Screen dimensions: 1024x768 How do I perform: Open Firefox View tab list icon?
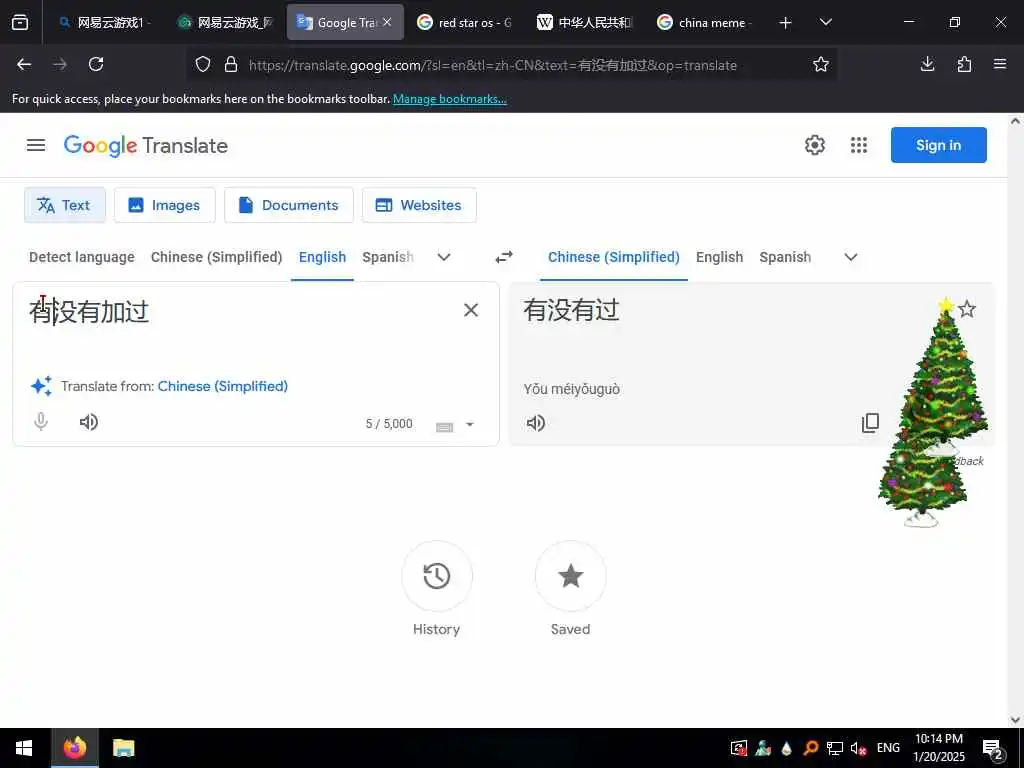(20, 23)
